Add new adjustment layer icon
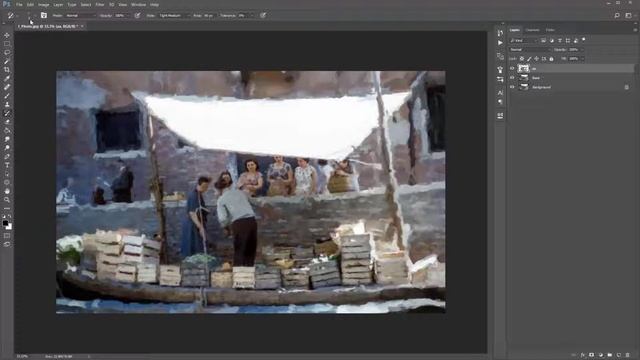640x360 pixels. point(601,355)
